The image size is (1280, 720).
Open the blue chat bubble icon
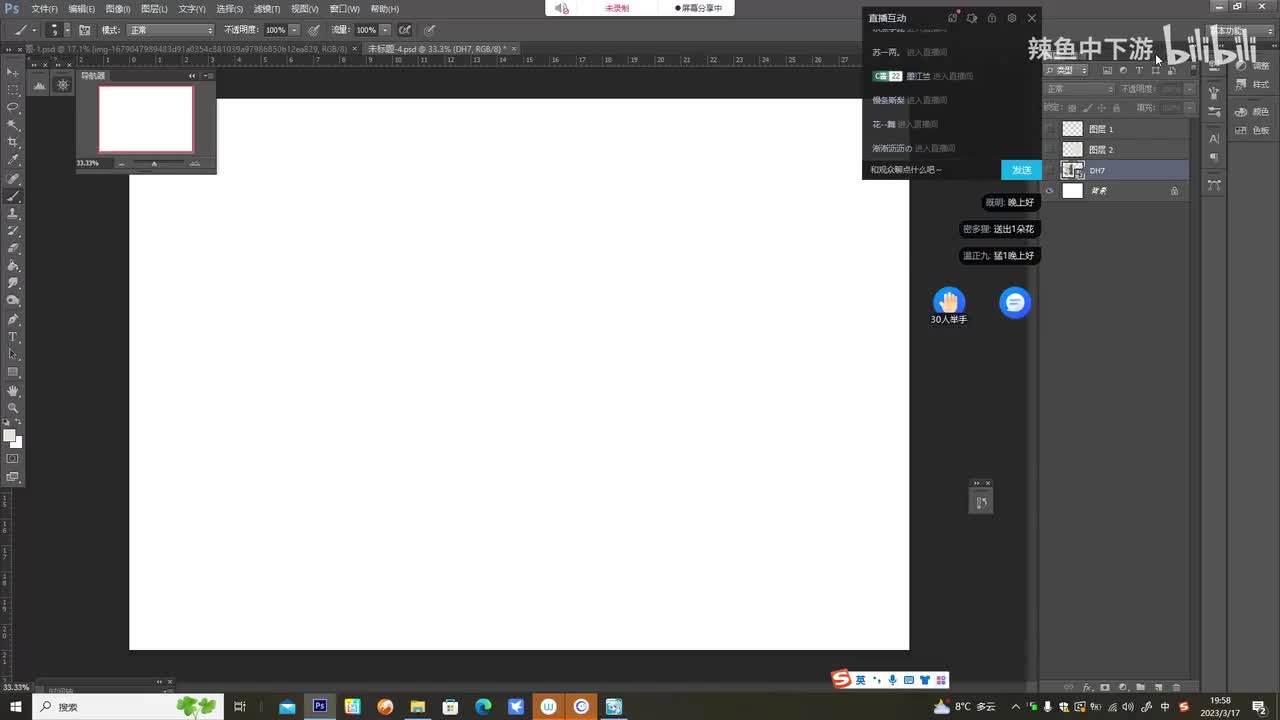[x=1015, y=302]
